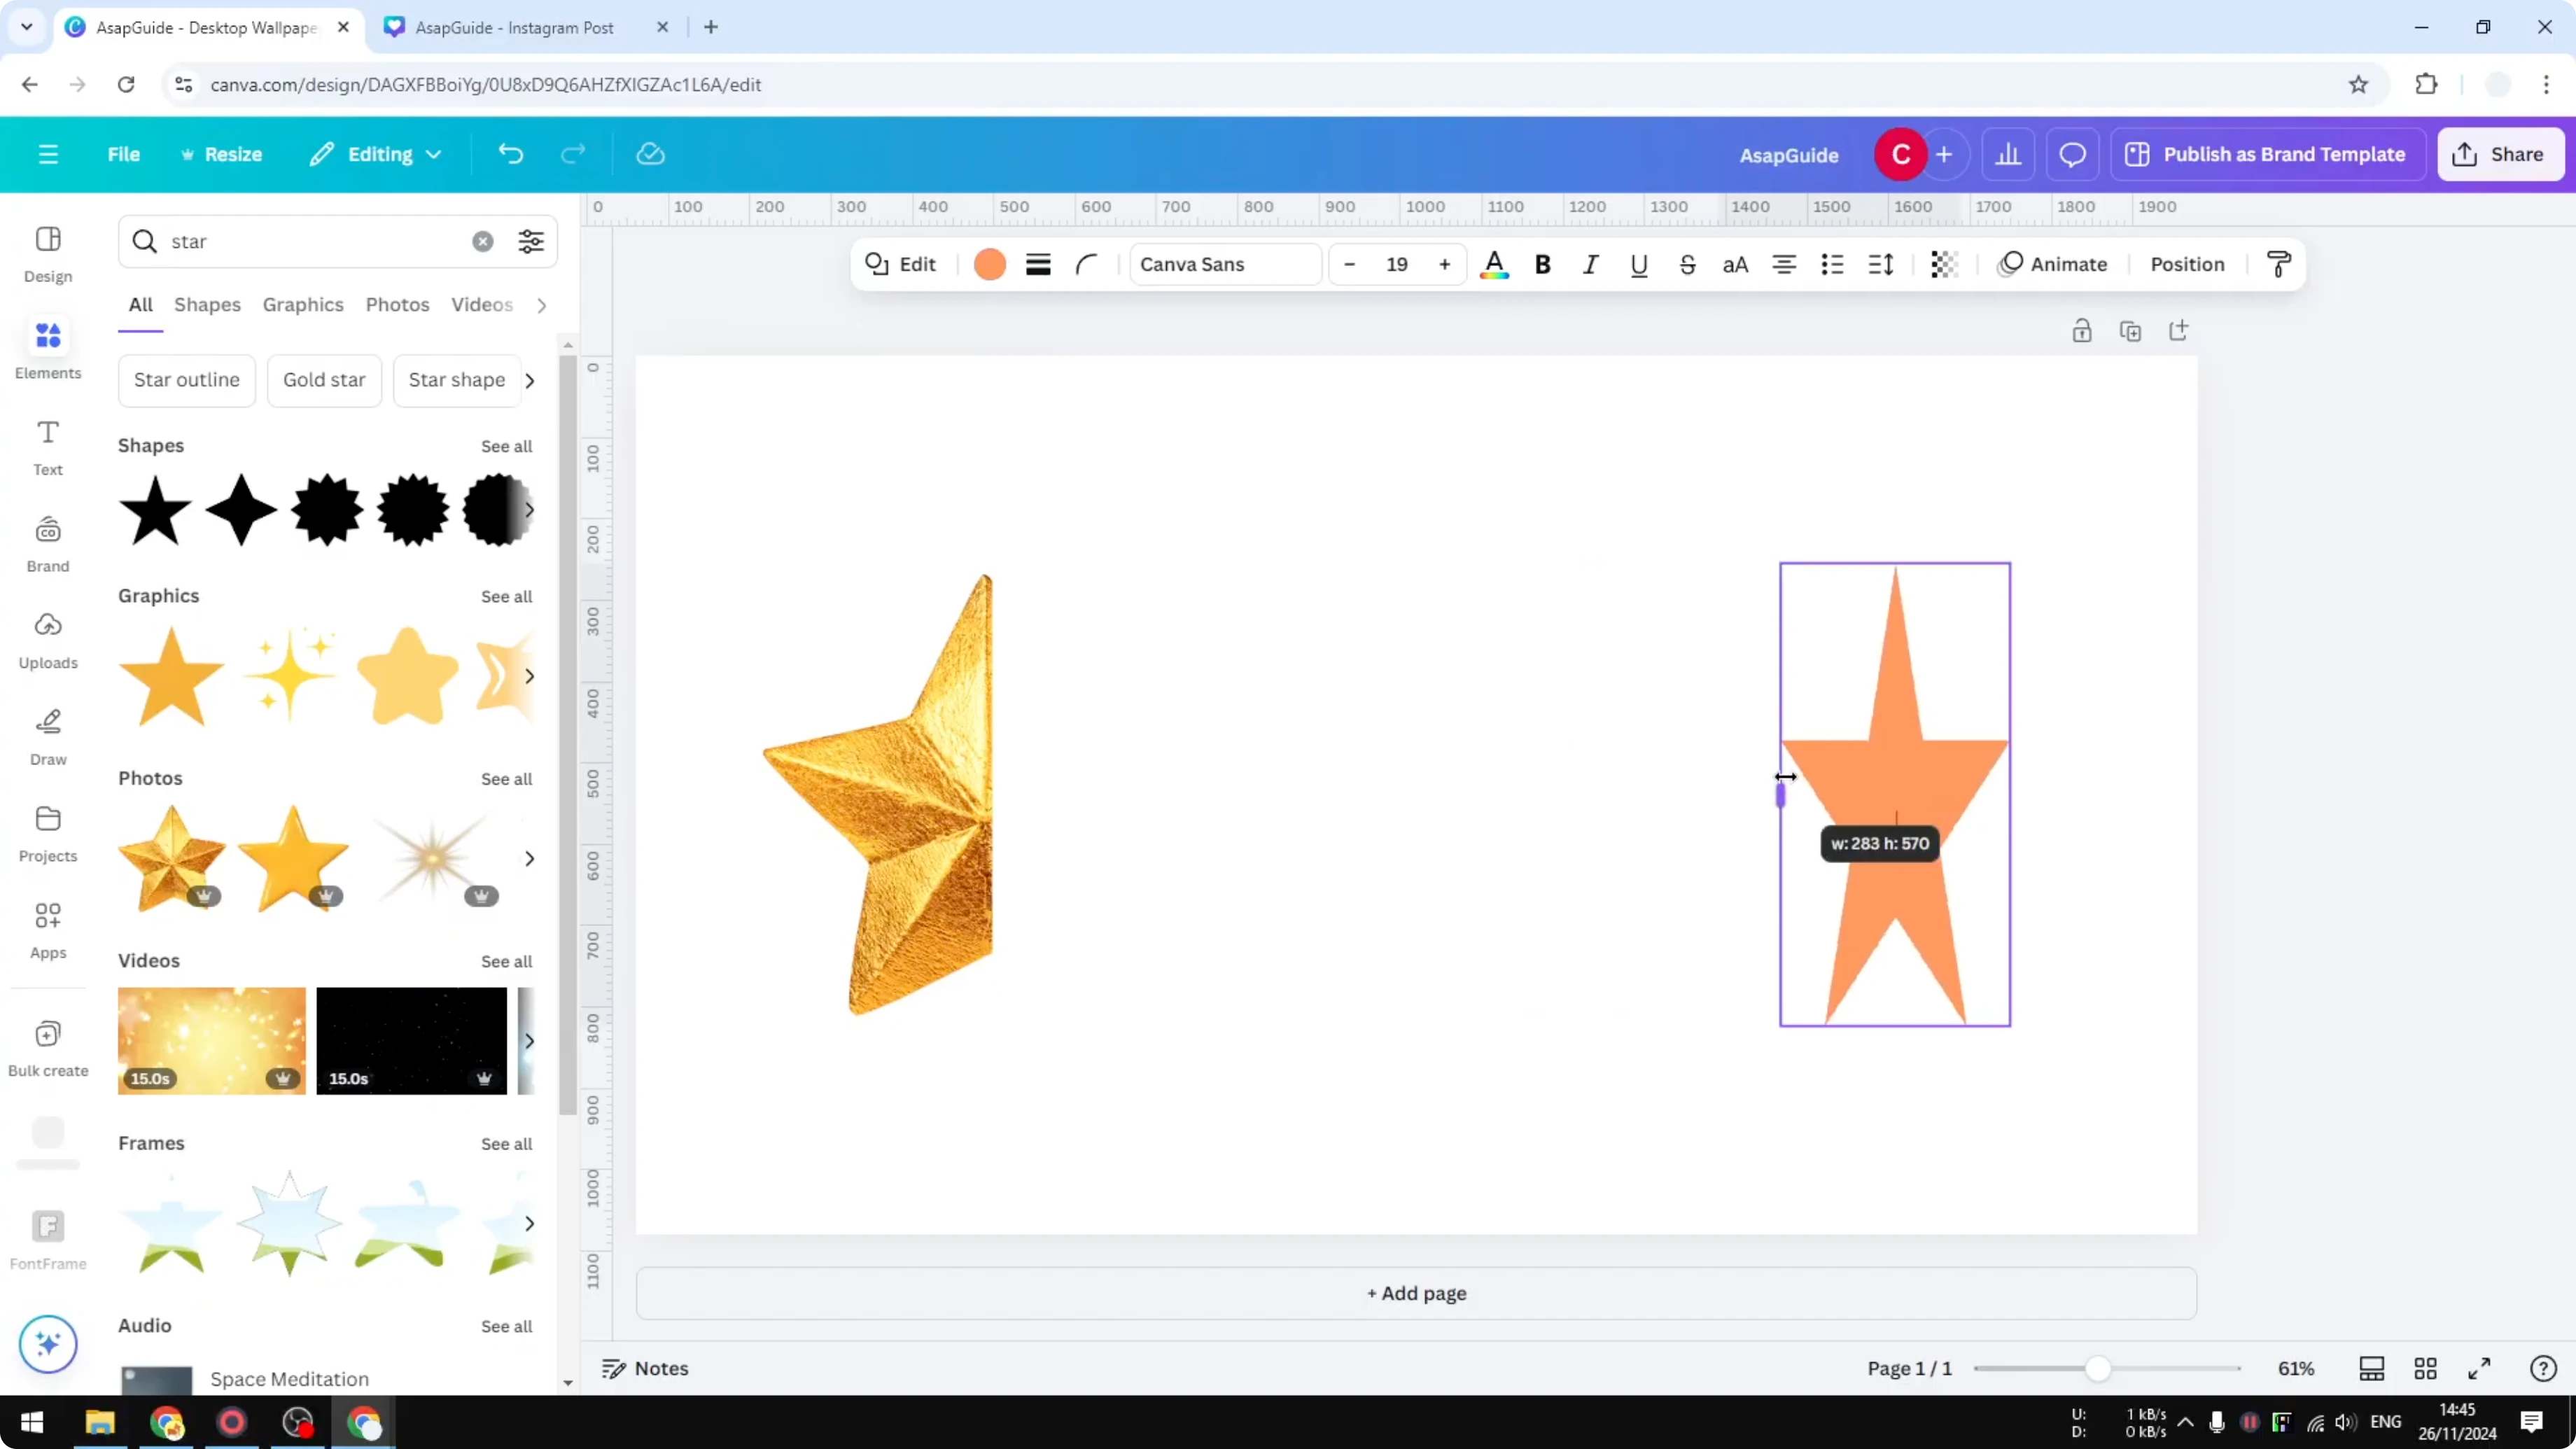Open the File menu
Viewport: 2576px width, 1449px height.
tap(124, 154)
